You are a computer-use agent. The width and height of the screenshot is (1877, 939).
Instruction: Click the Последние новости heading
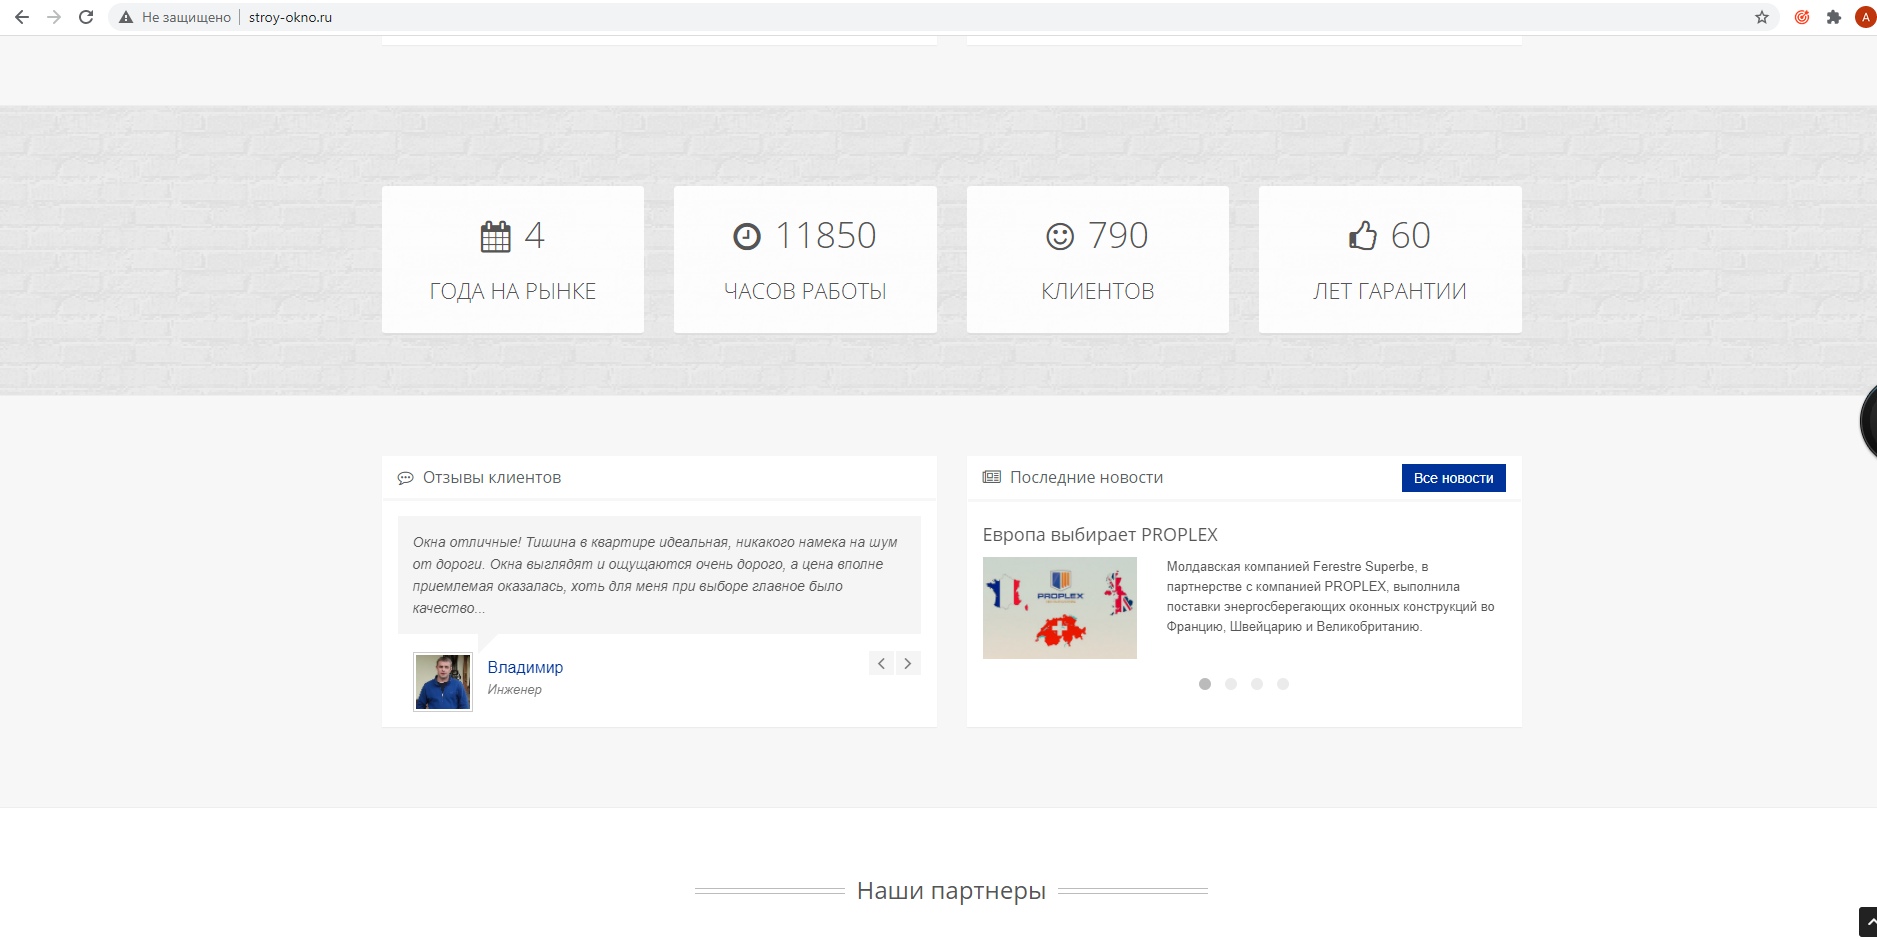1087,478
